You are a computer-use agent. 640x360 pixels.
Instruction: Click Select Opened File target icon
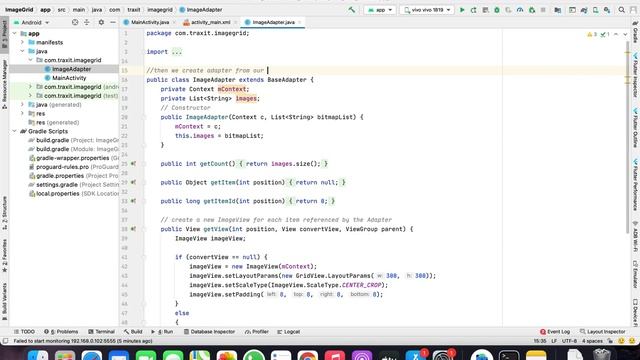tap(75, 22)
